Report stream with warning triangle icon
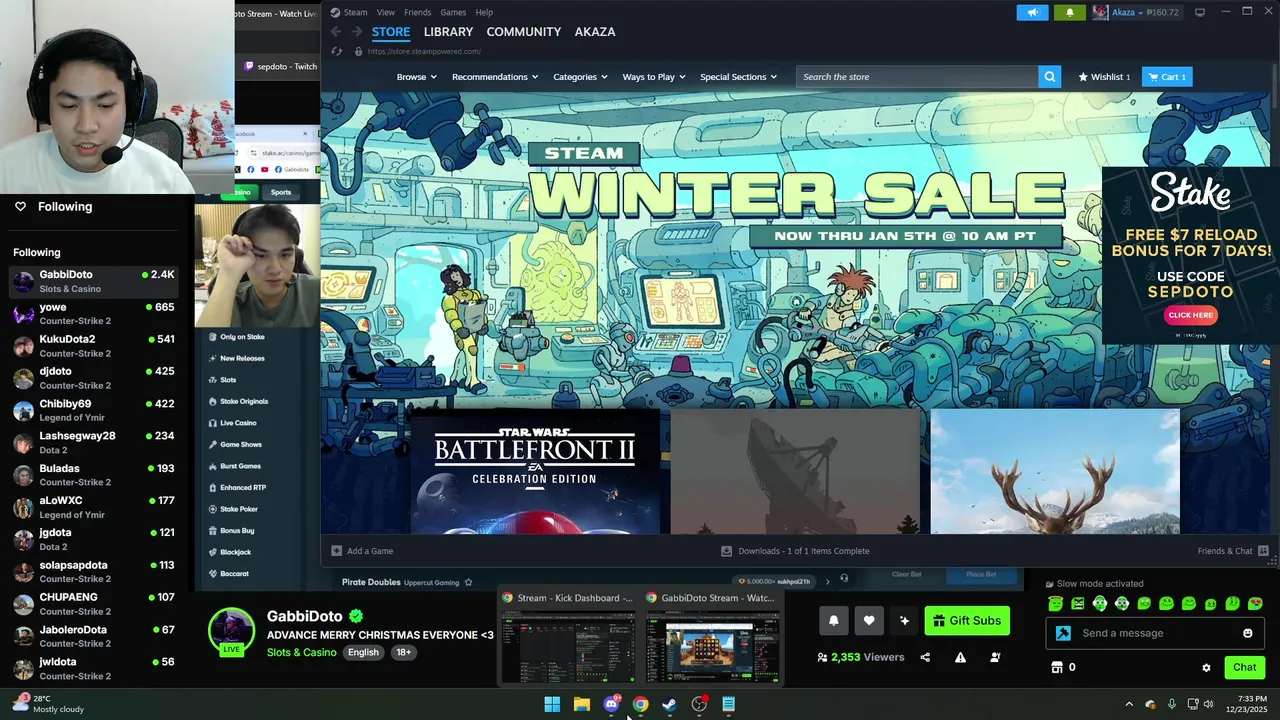 (960, 657)
